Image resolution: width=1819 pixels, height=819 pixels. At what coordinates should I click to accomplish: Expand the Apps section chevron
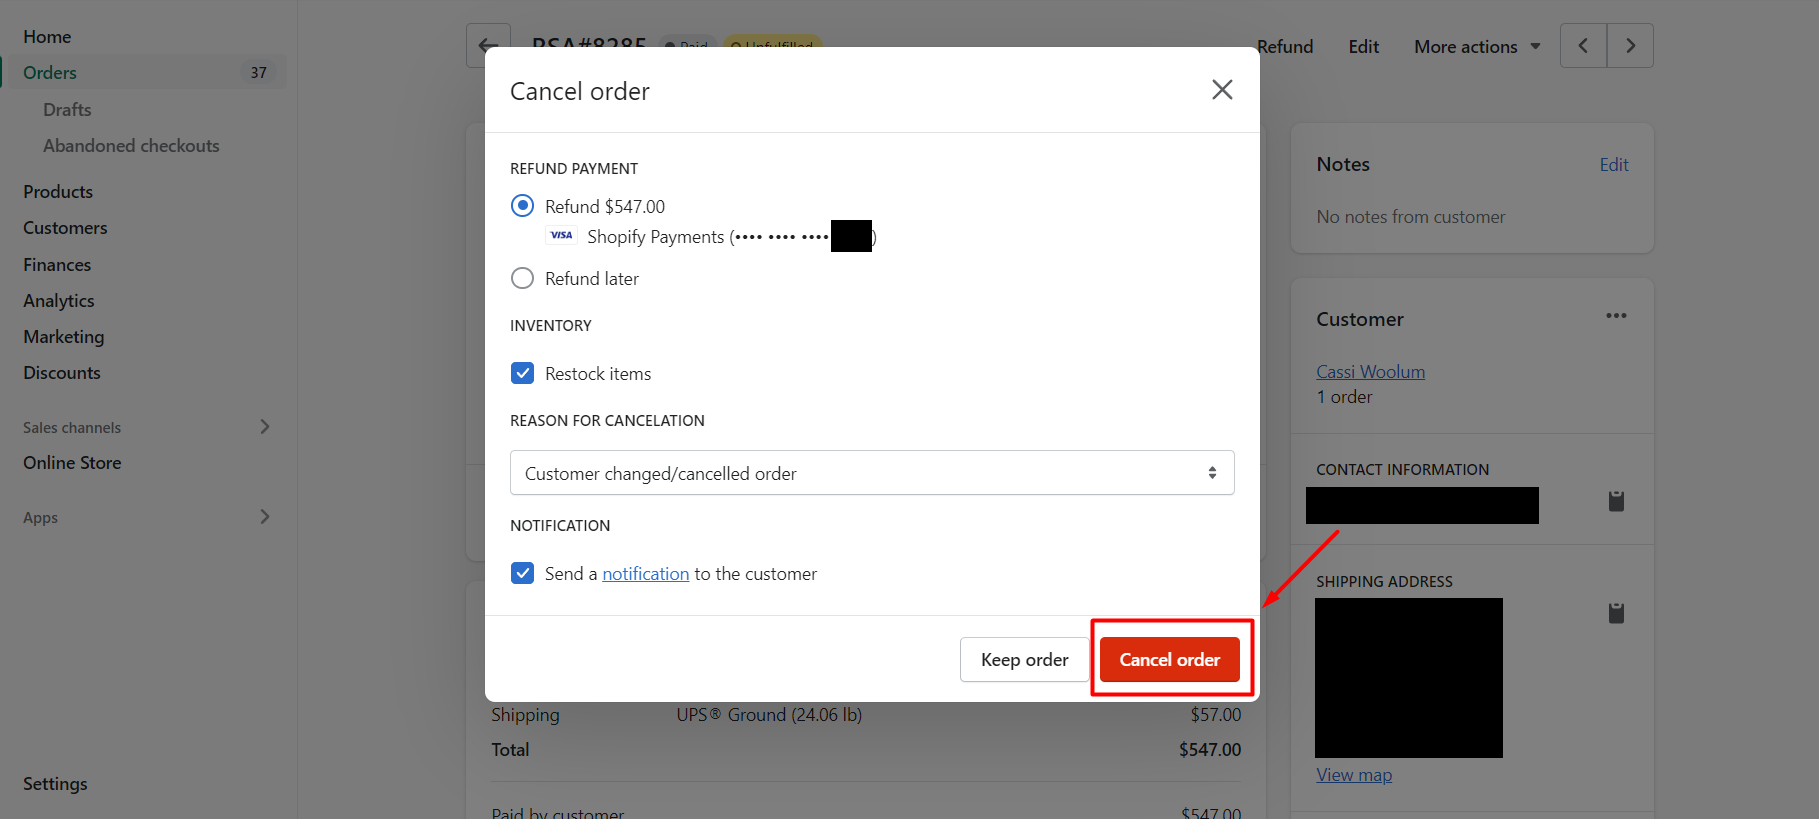264,517
